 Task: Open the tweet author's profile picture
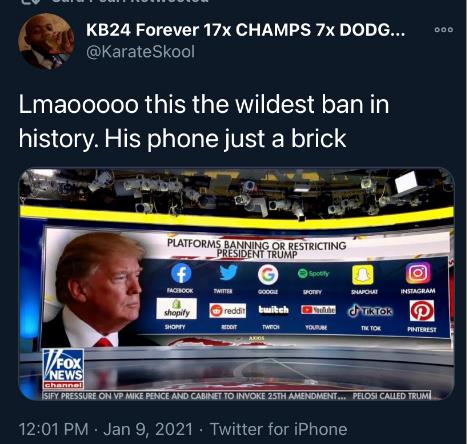coord(46,41)
